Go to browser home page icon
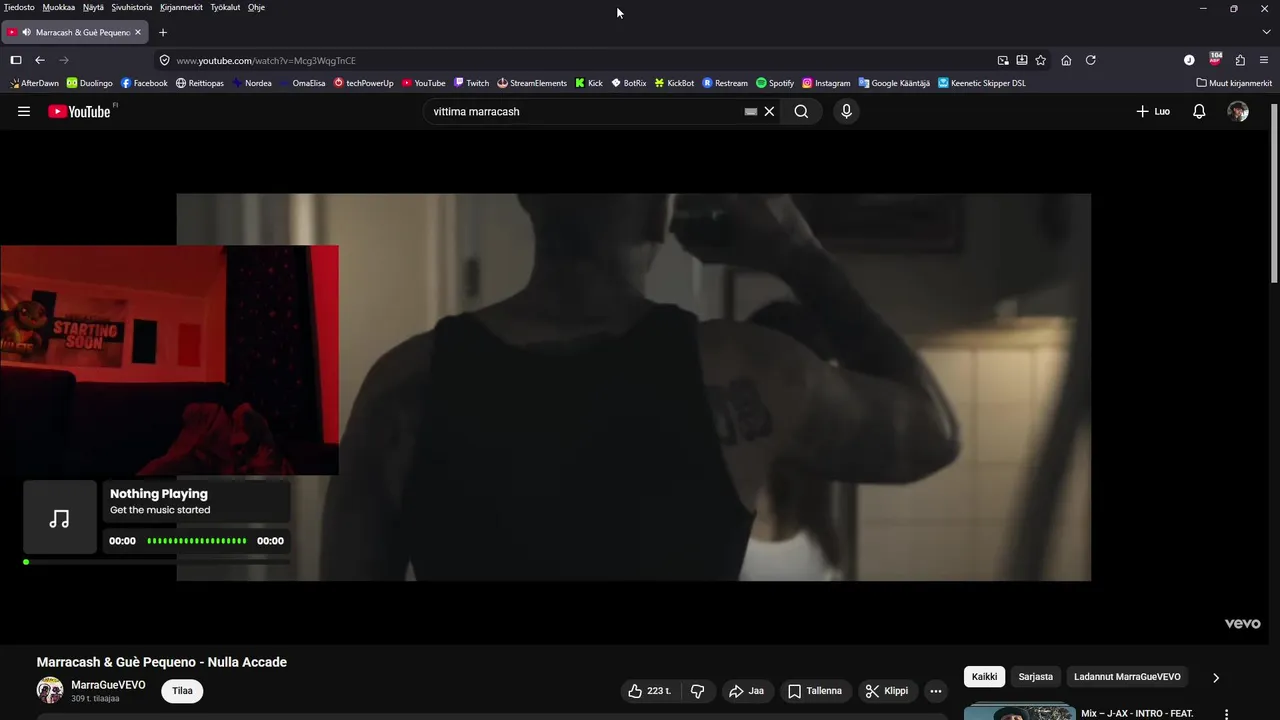The image size is (1280, 720). click(1066, 60)
